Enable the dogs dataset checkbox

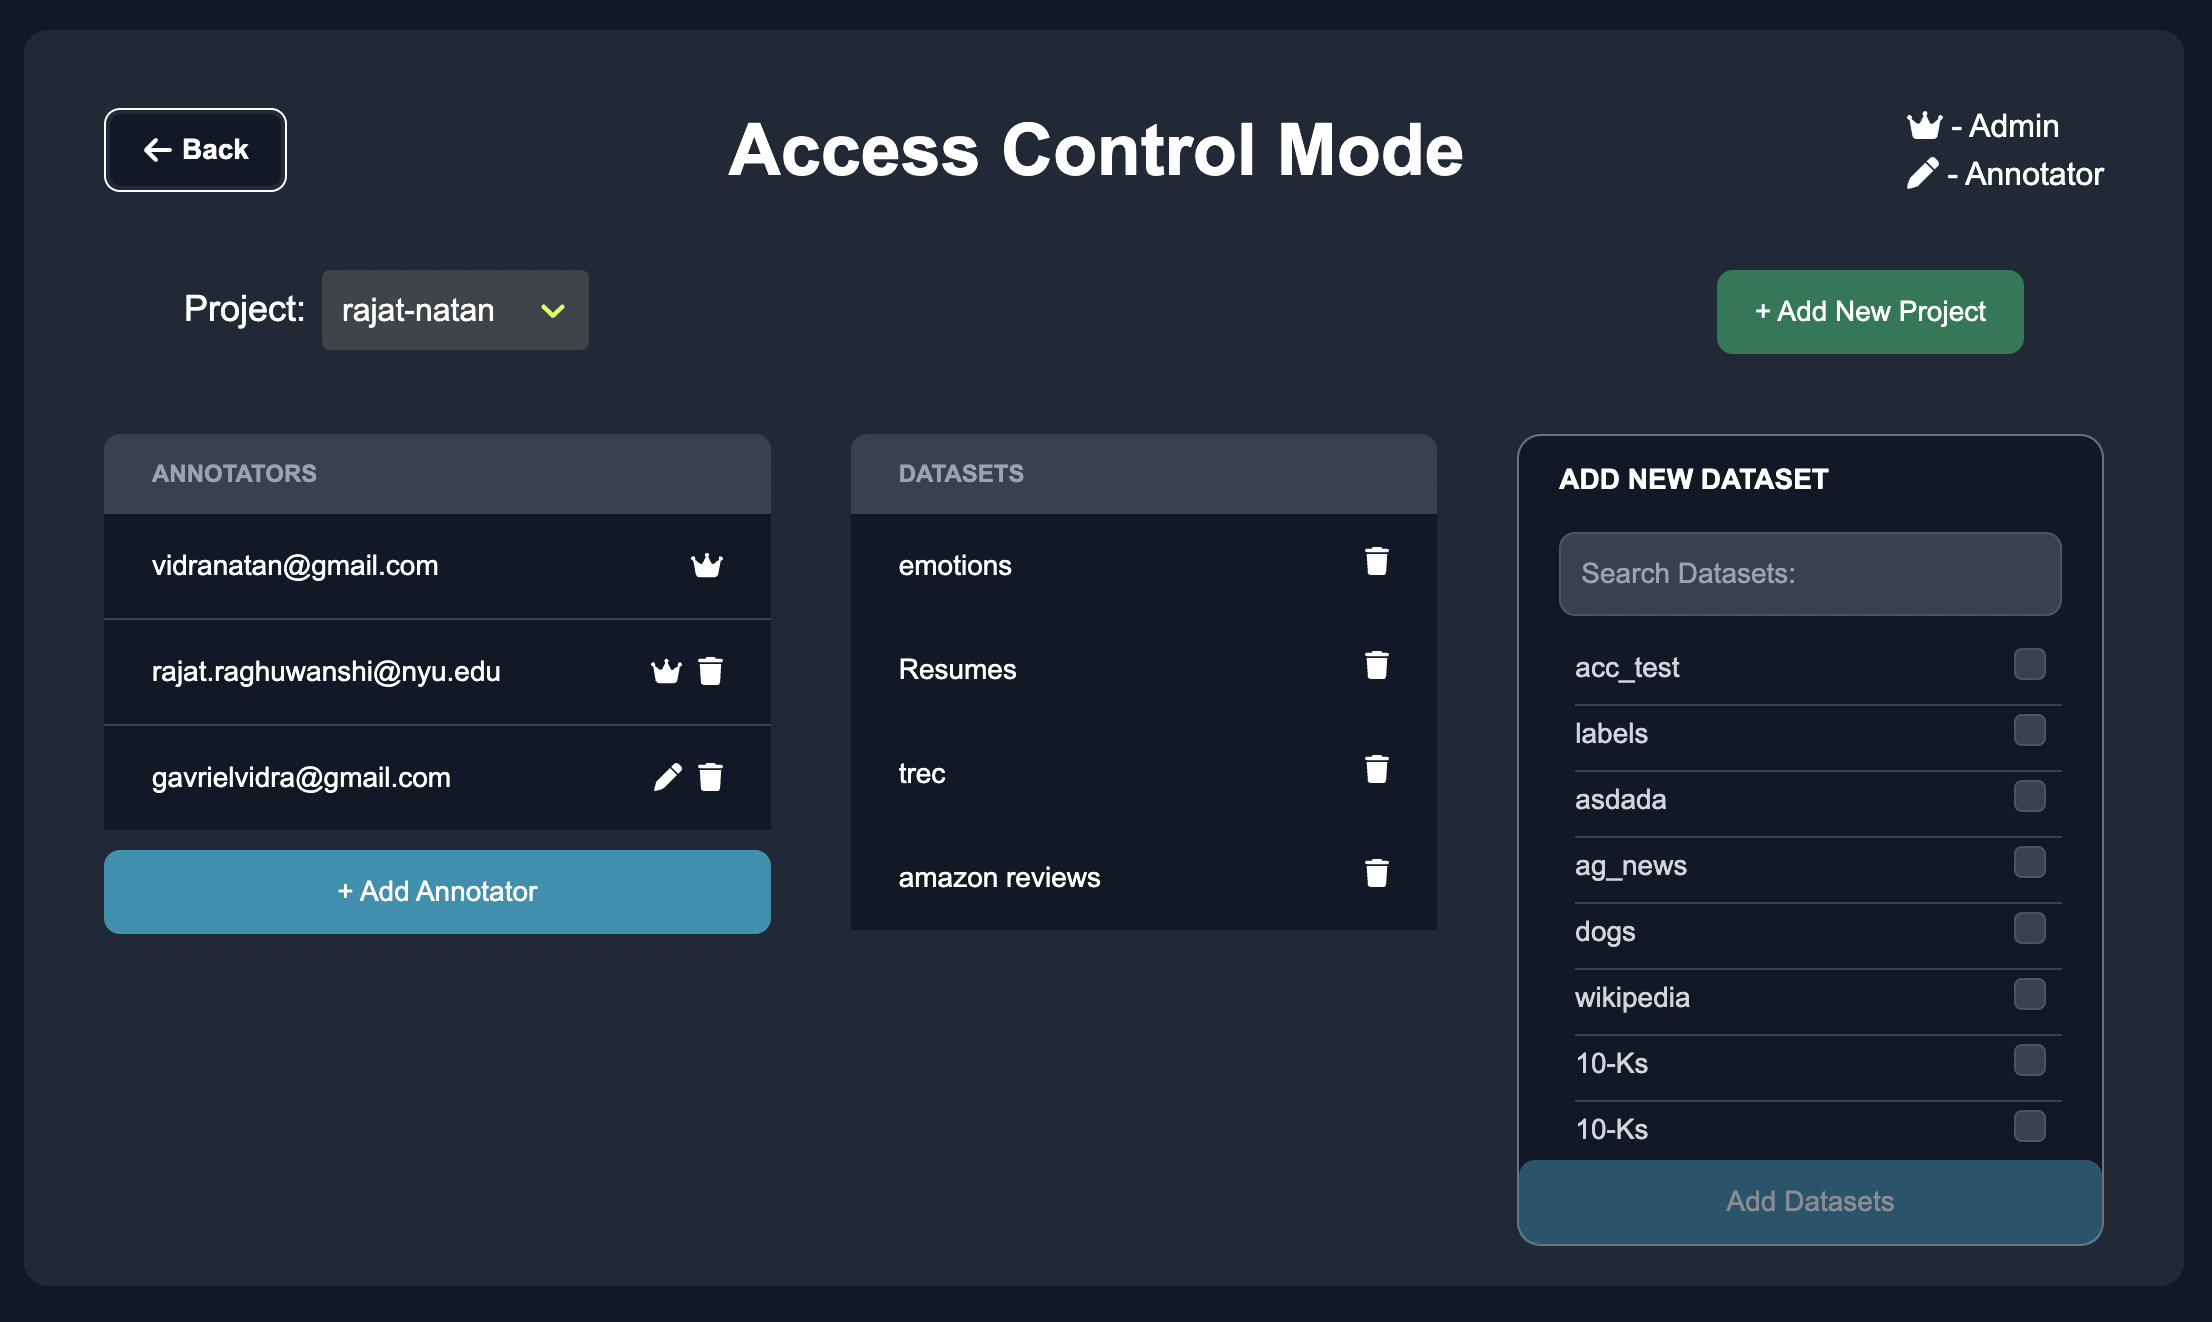(x=2029, y=928)
